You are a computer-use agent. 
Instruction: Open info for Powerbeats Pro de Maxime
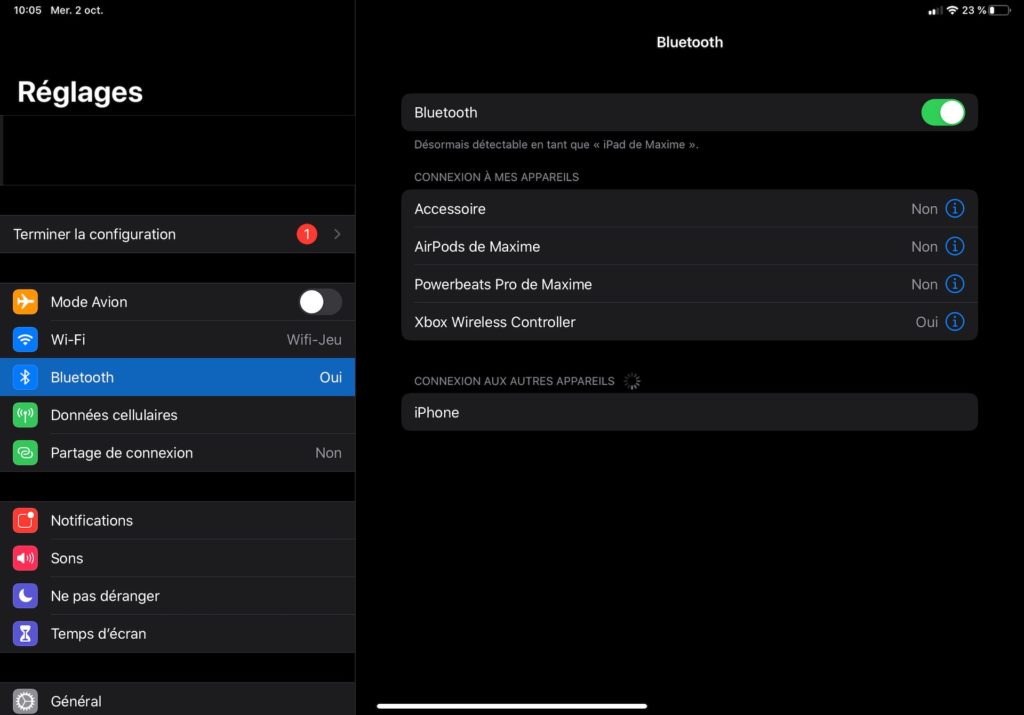(955, 284)
